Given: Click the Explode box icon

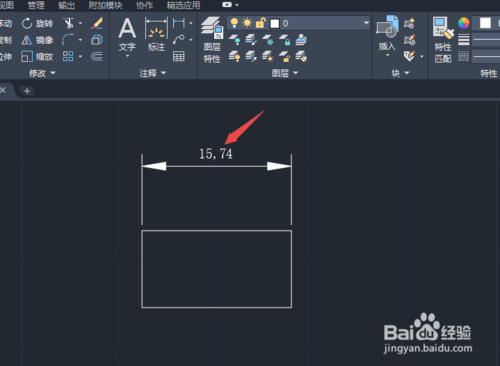Looking at the screenshot, I should pyautogui.click(x=97, y=40).
